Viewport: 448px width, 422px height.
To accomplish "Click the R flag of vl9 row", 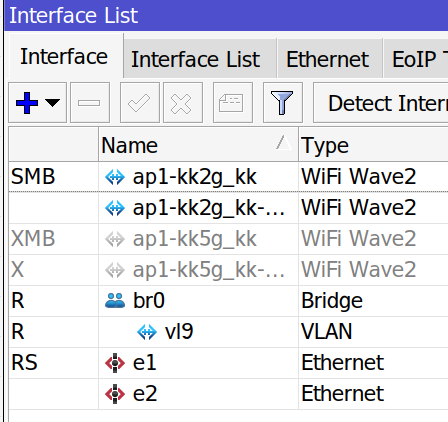I will pyautogui.click(x=18, y=332).
